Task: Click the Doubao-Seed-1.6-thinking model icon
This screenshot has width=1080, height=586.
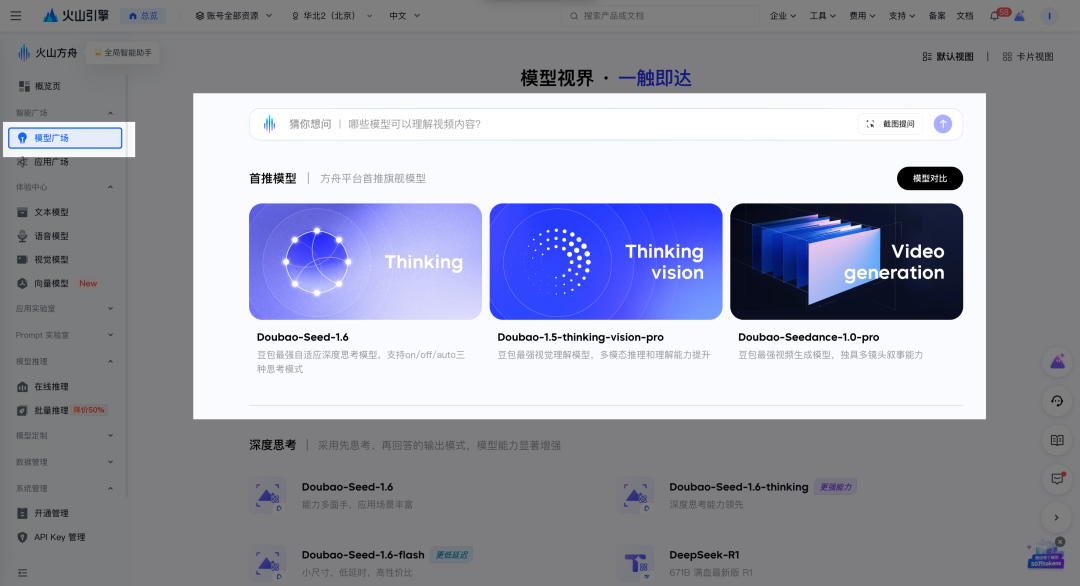Action: (x=635, y=495)
